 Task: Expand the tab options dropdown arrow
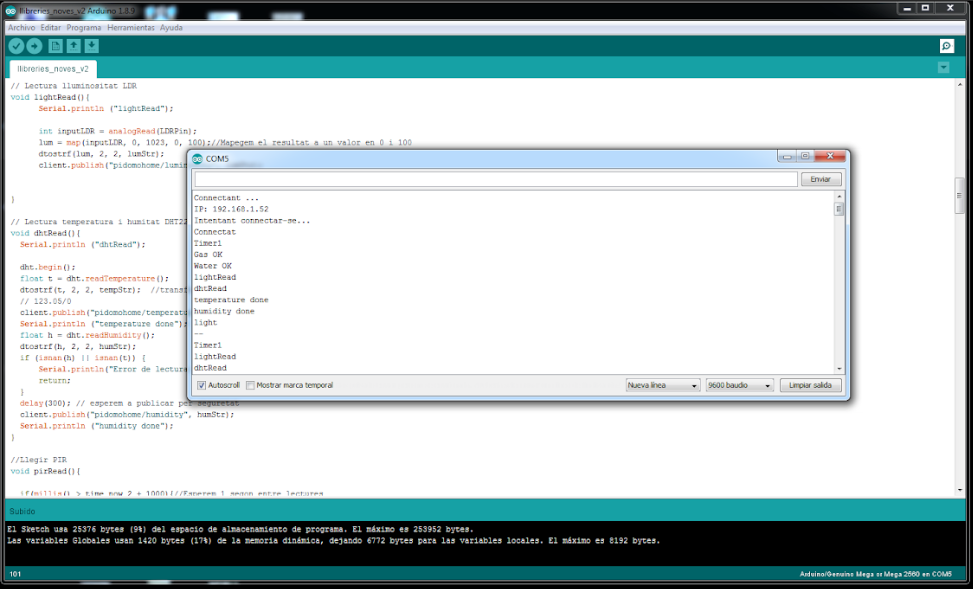[x=943, y=68]
